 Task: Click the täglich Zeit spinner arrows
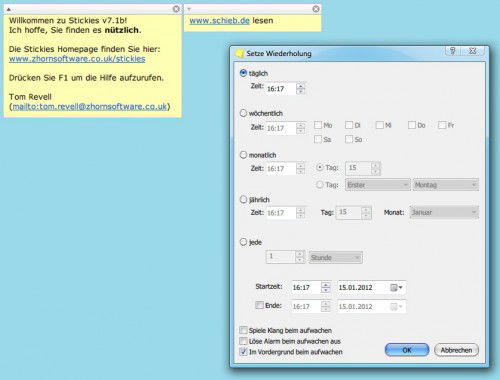click(x=300, y=89)
